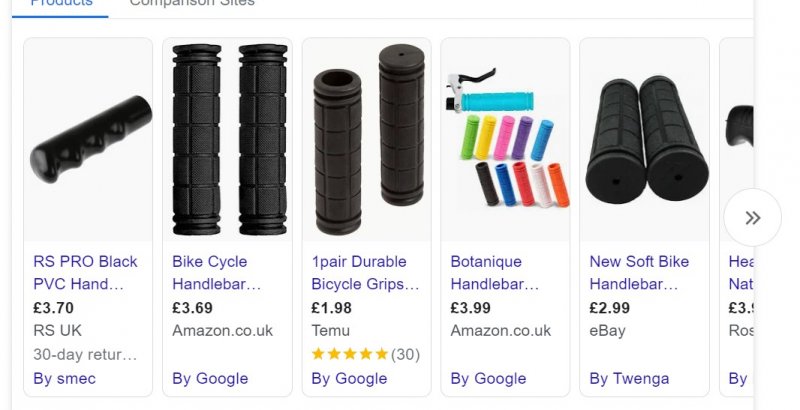Click the RS PRO black handle image
The width and height of the screenshot is (800, 410).
click(88, 140)
